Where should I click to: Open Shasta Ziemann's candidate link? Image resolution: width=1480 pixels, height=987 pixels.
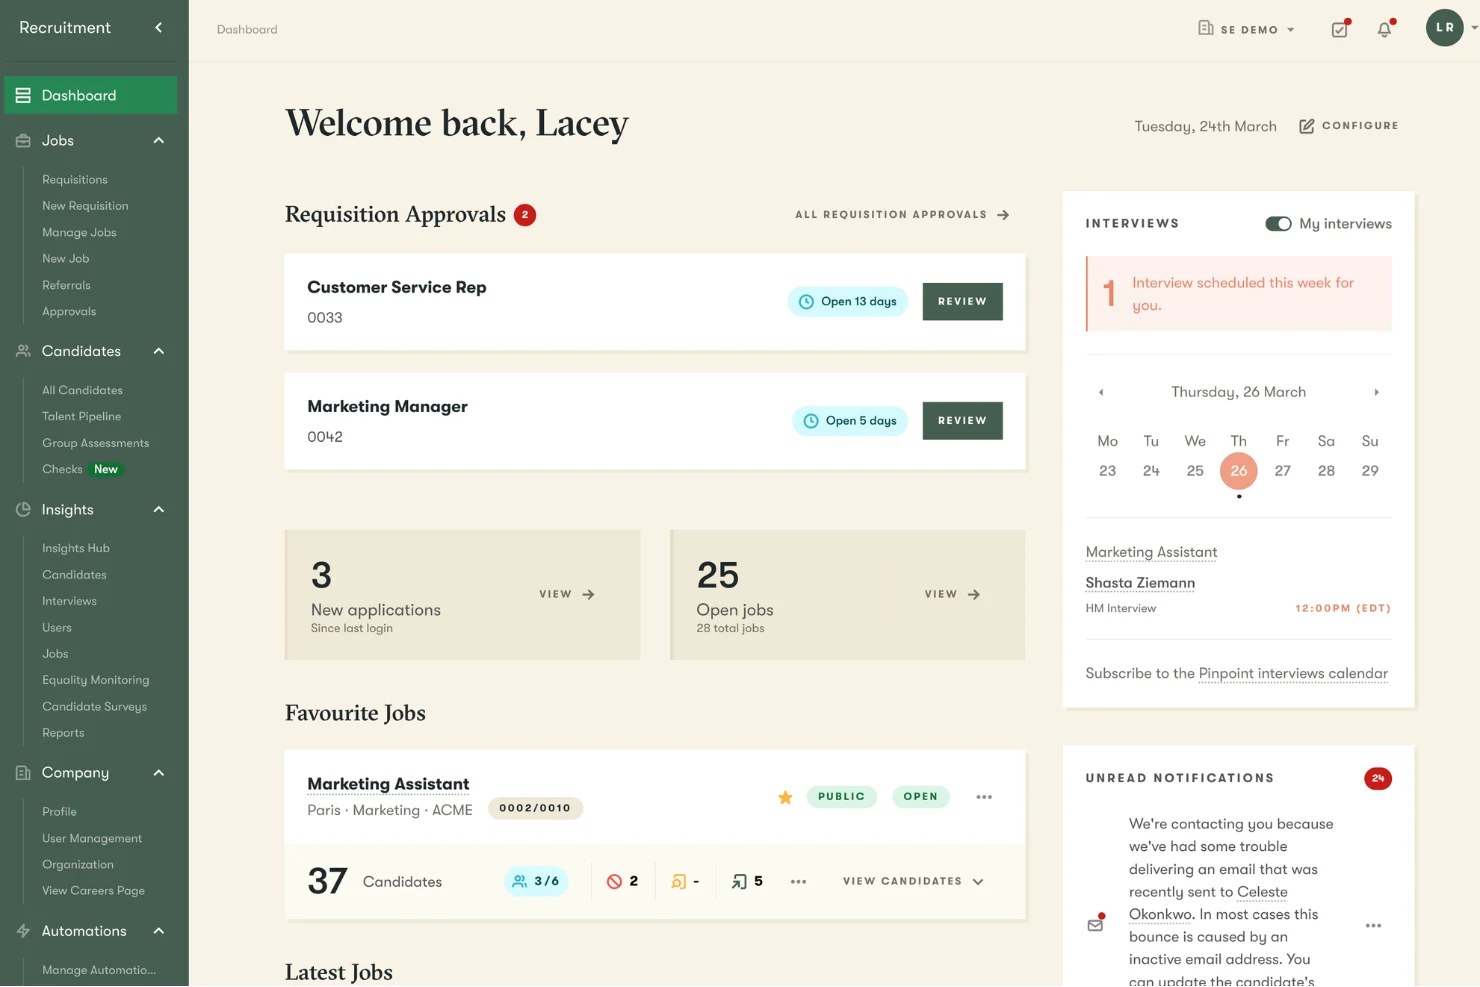tap(1140, 583)
